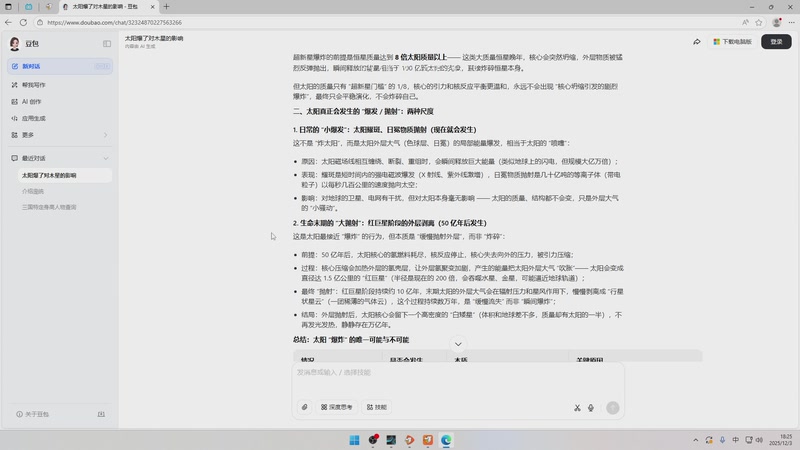
Task: View site info via the lock icon
Action: point(40,22)
